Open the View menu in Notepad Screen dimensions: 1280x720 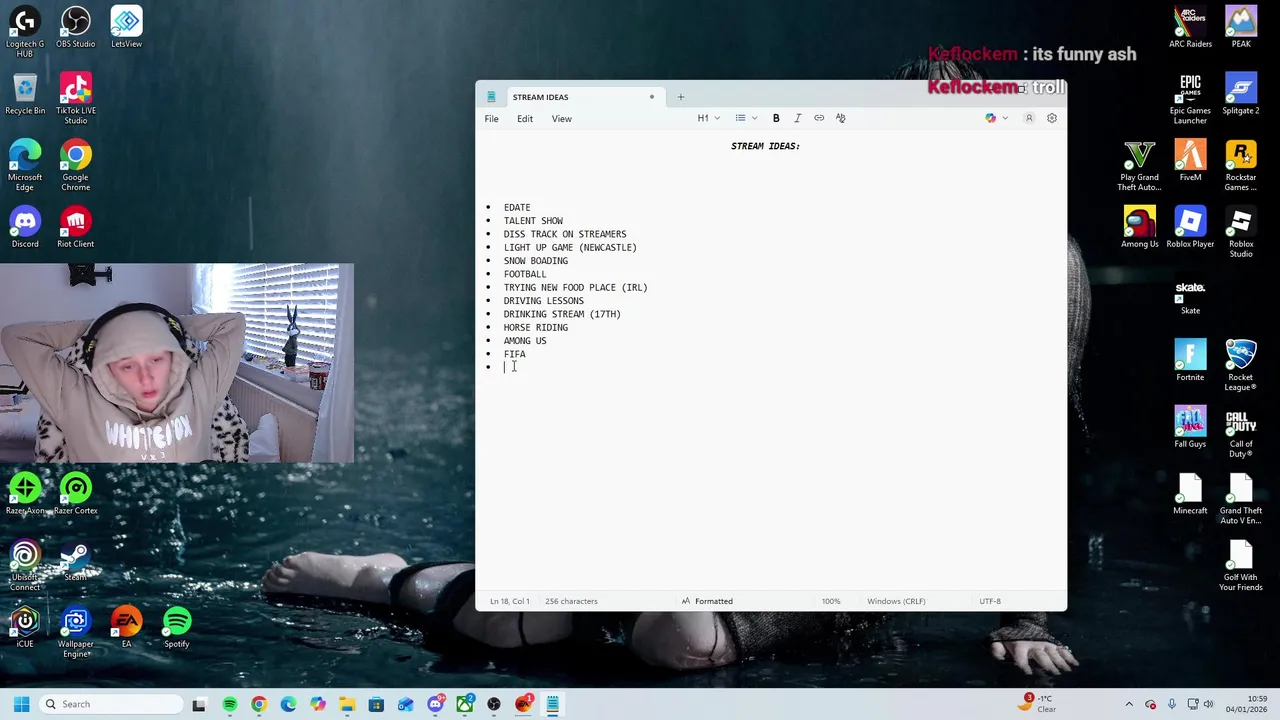562,119
